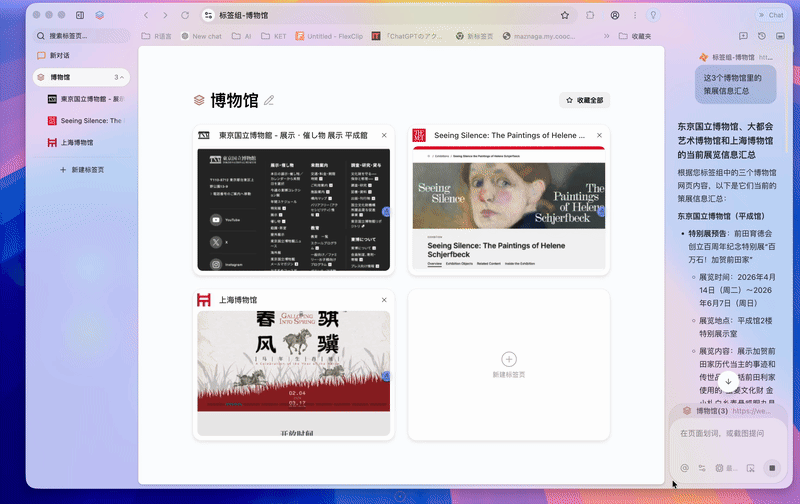Viewport: 800px width, 504px height.
Task: Open site settings icon in address bar
Action: click(208, 15)
